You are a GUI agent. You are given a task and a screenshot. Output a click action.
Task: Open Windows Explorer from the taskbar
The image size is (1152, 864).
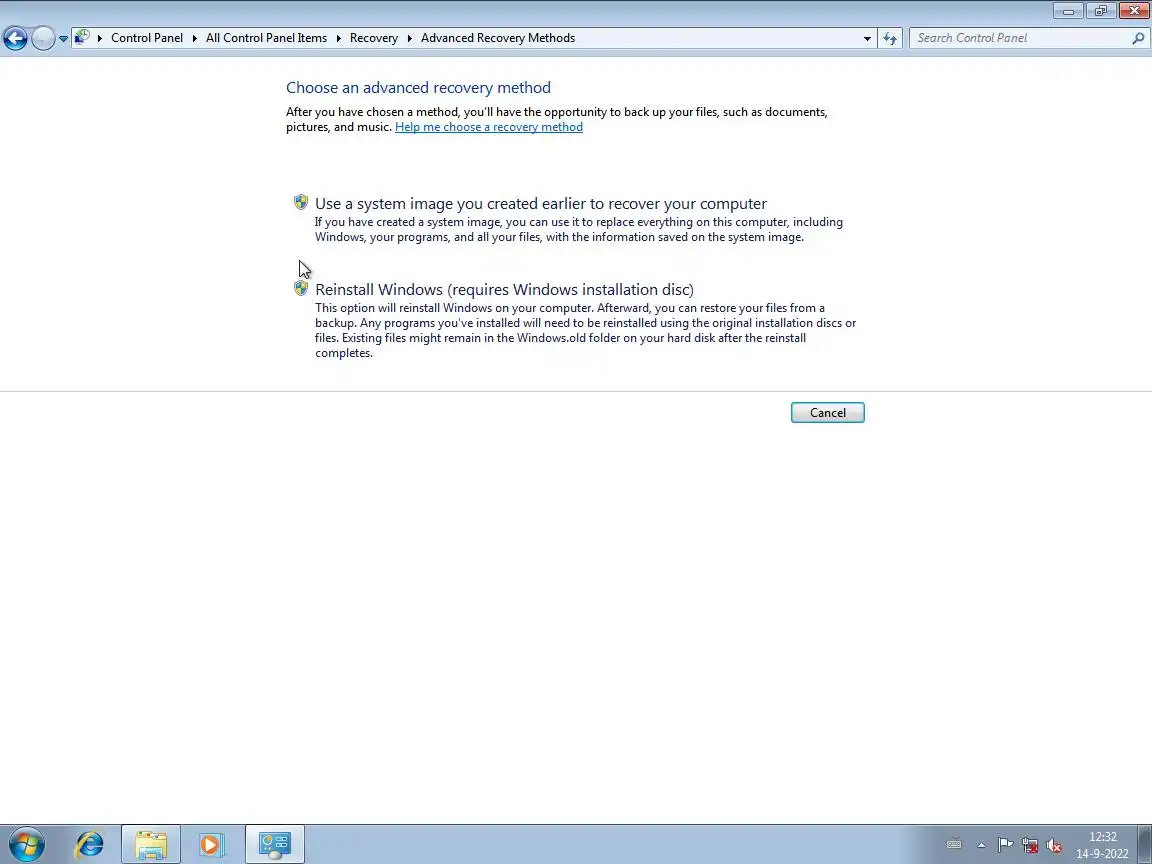pyautogui.click(x=151, y=844)
